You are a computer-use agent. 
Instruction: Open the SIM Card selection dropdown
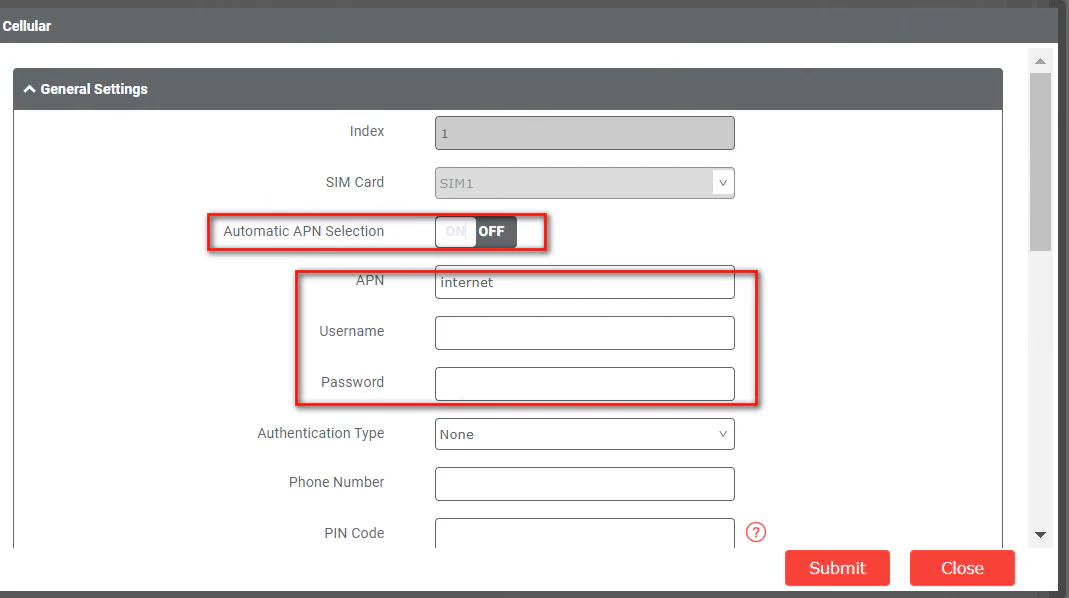point(584,182)
